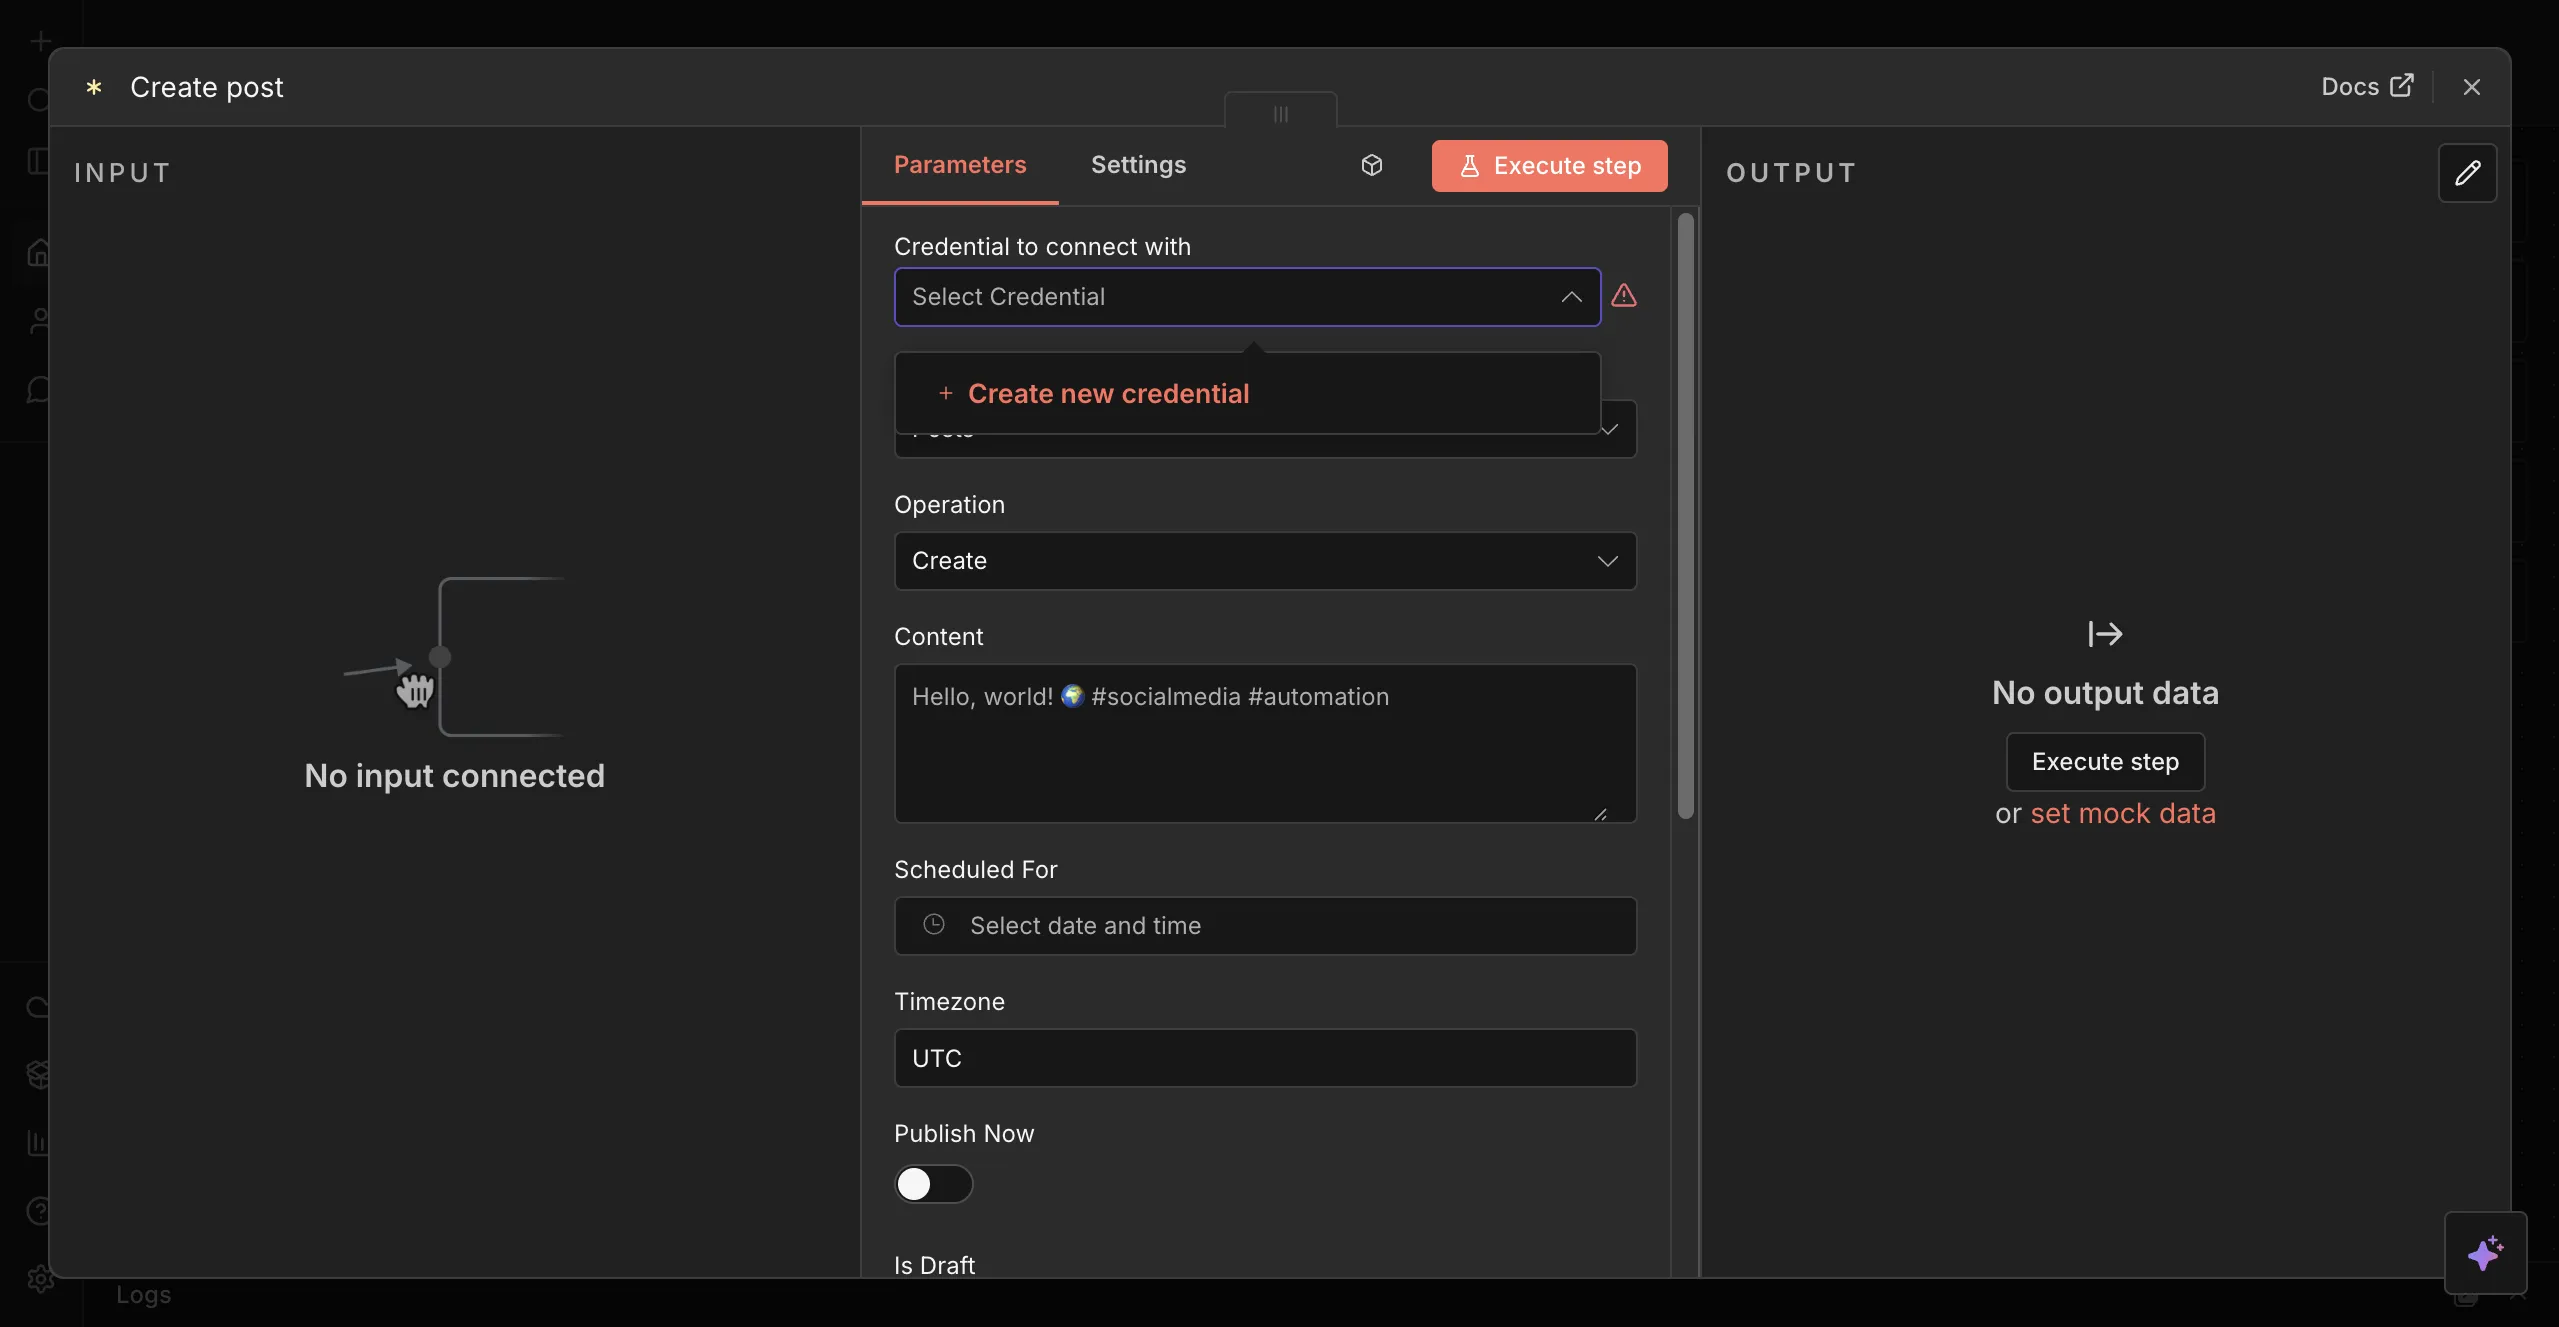
Task: Click the warning triangle beside Select Credential
Action: click(1623, 297)
